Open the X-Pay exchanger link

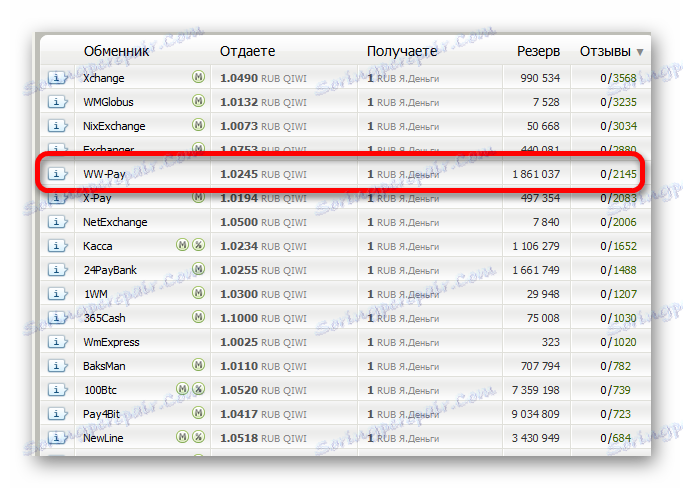[x=97, y=198]
